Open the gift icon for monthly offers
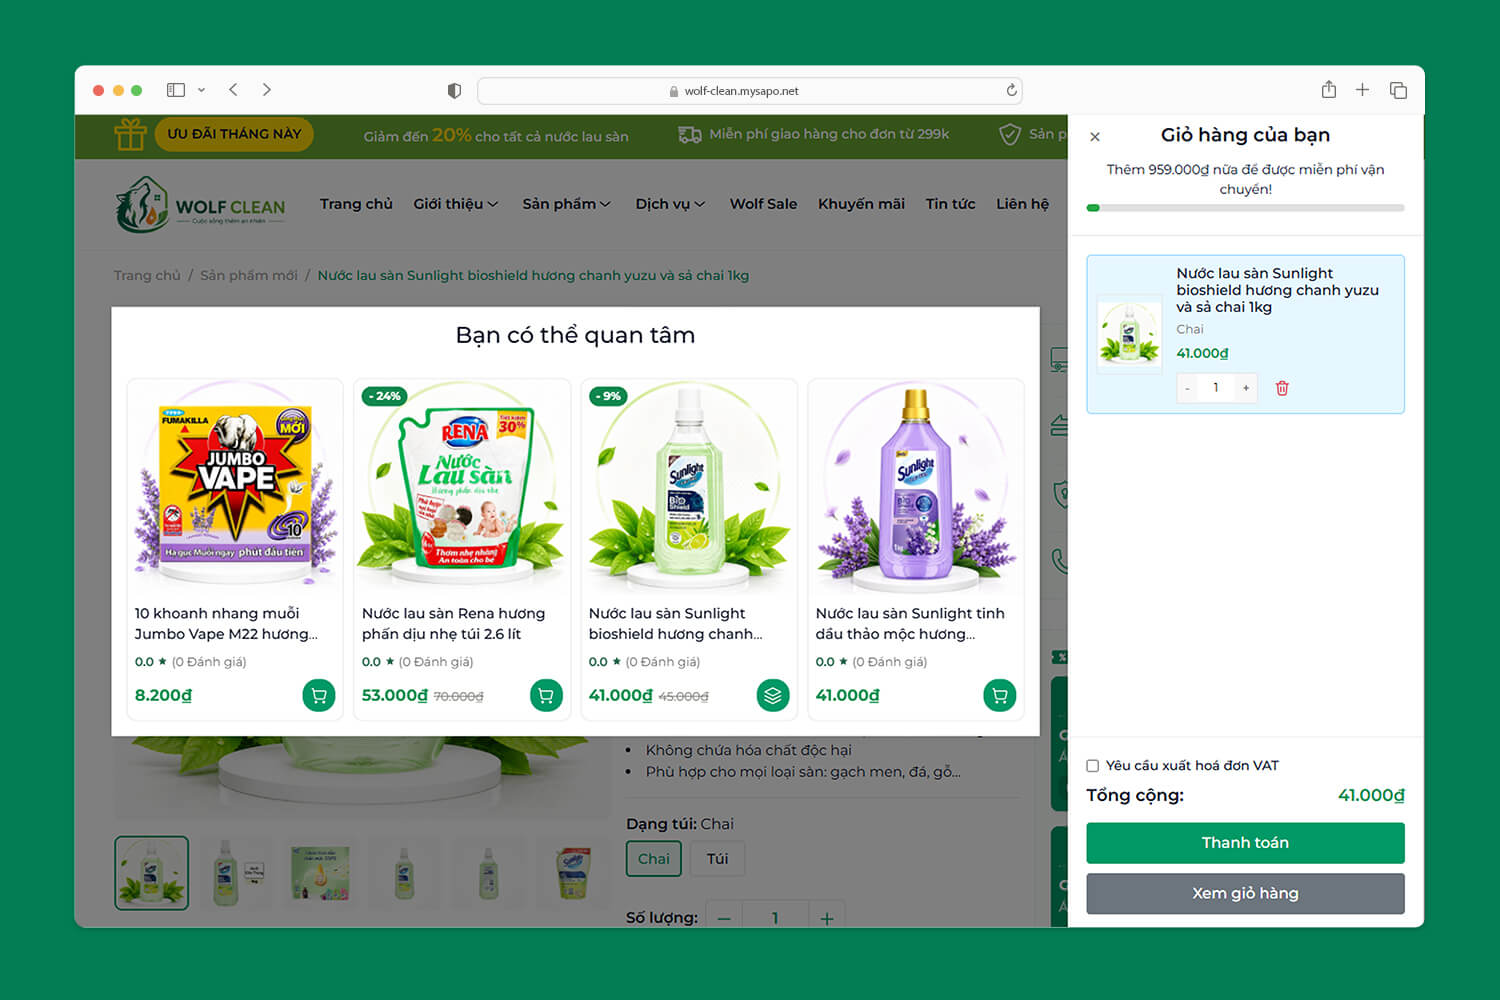This screenshot has width=1500, height=1000. 130,134
